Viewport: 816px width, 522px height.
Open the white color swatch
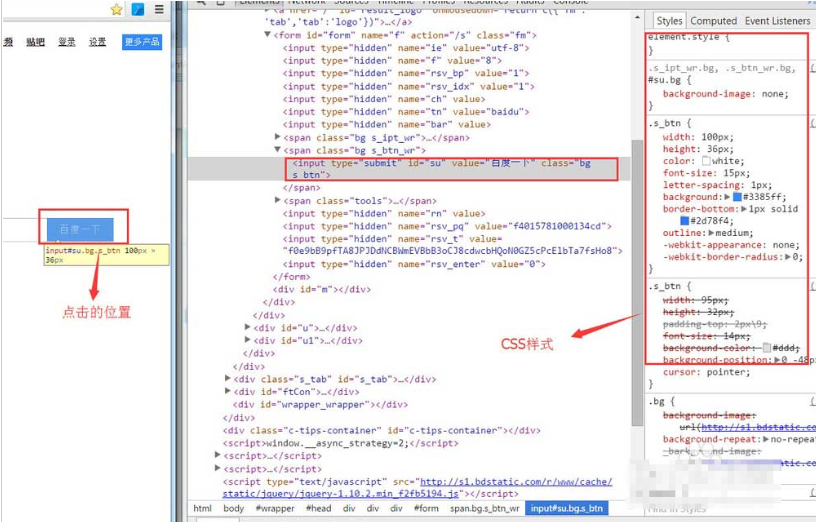[706, 161]
